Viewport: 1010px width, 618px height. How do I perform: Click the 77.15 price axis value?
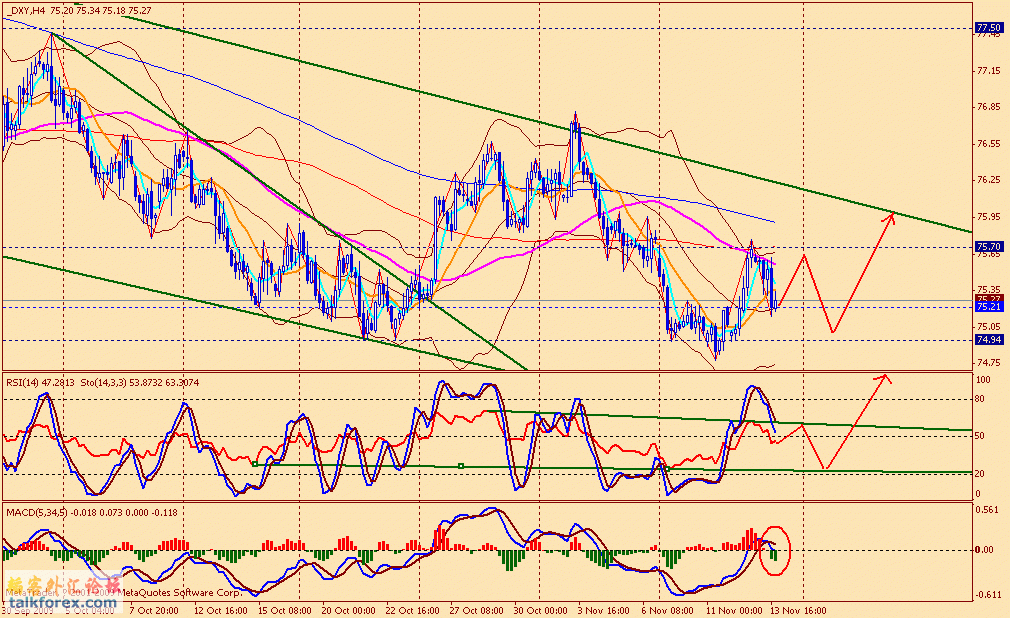coord(989,71)
